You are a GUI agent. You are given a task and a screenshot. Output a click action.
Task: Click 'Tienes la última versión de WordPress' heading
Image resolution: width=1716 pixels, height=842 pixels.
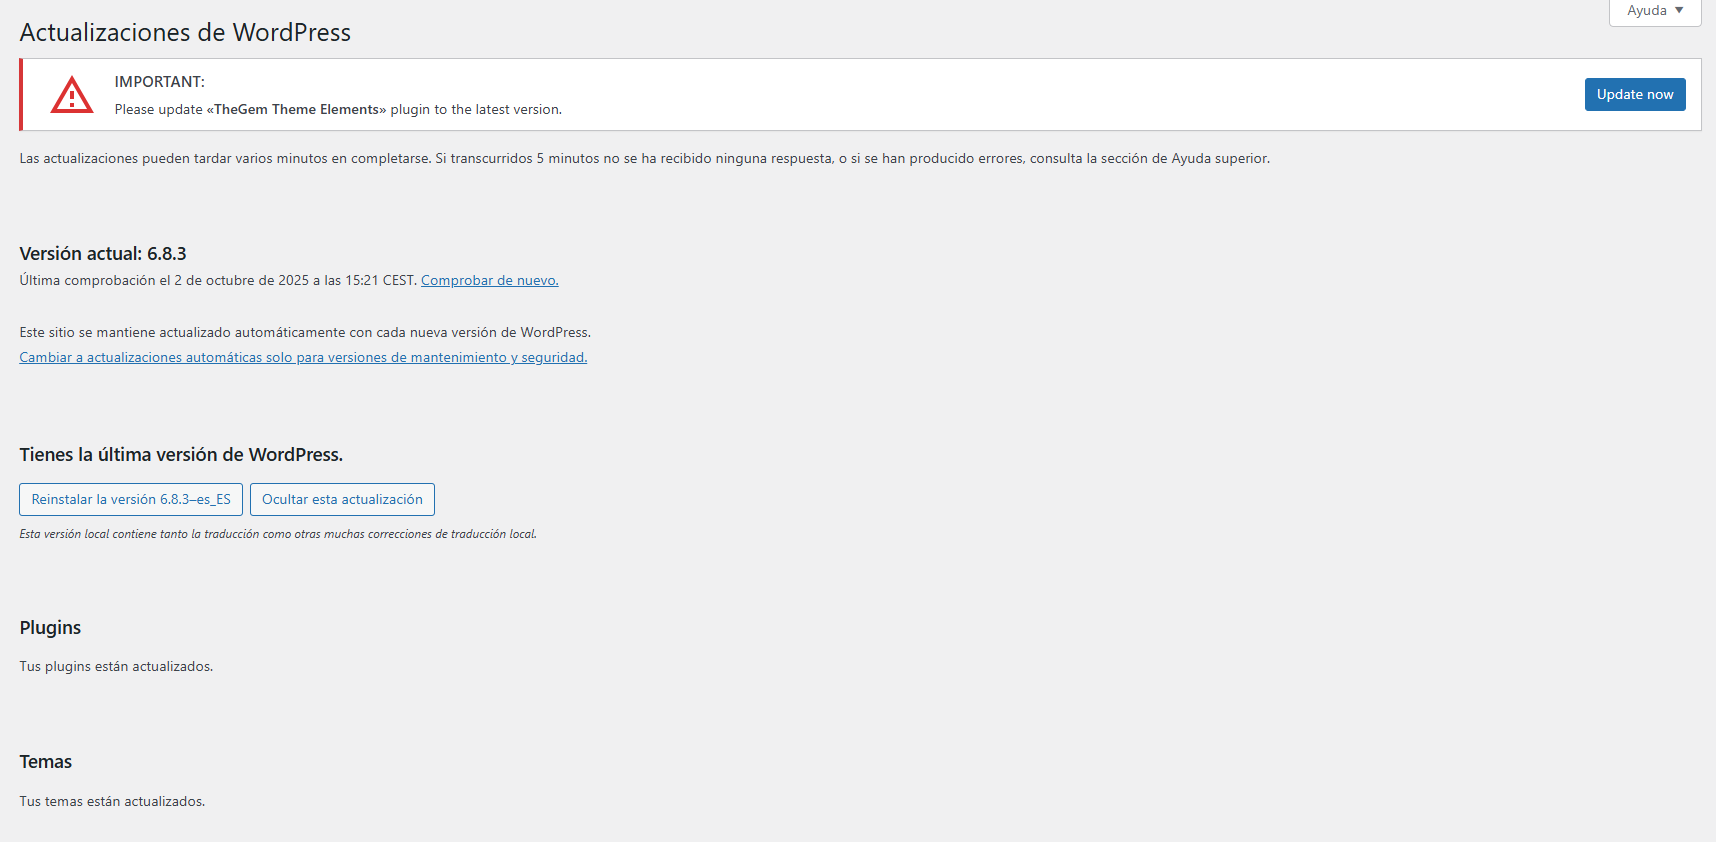181,455
